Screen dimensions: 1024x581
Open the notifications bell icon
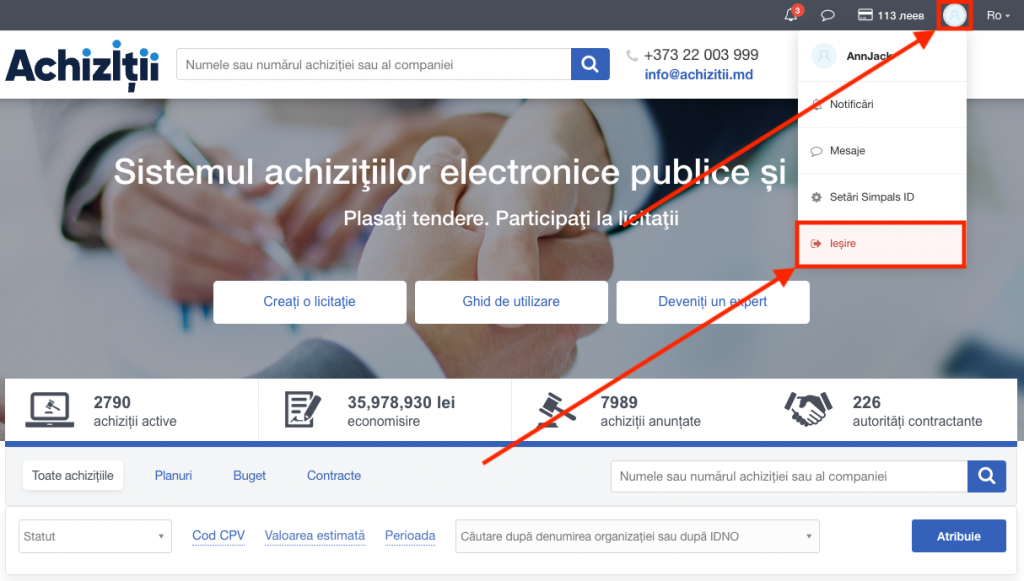pos(792,15)
